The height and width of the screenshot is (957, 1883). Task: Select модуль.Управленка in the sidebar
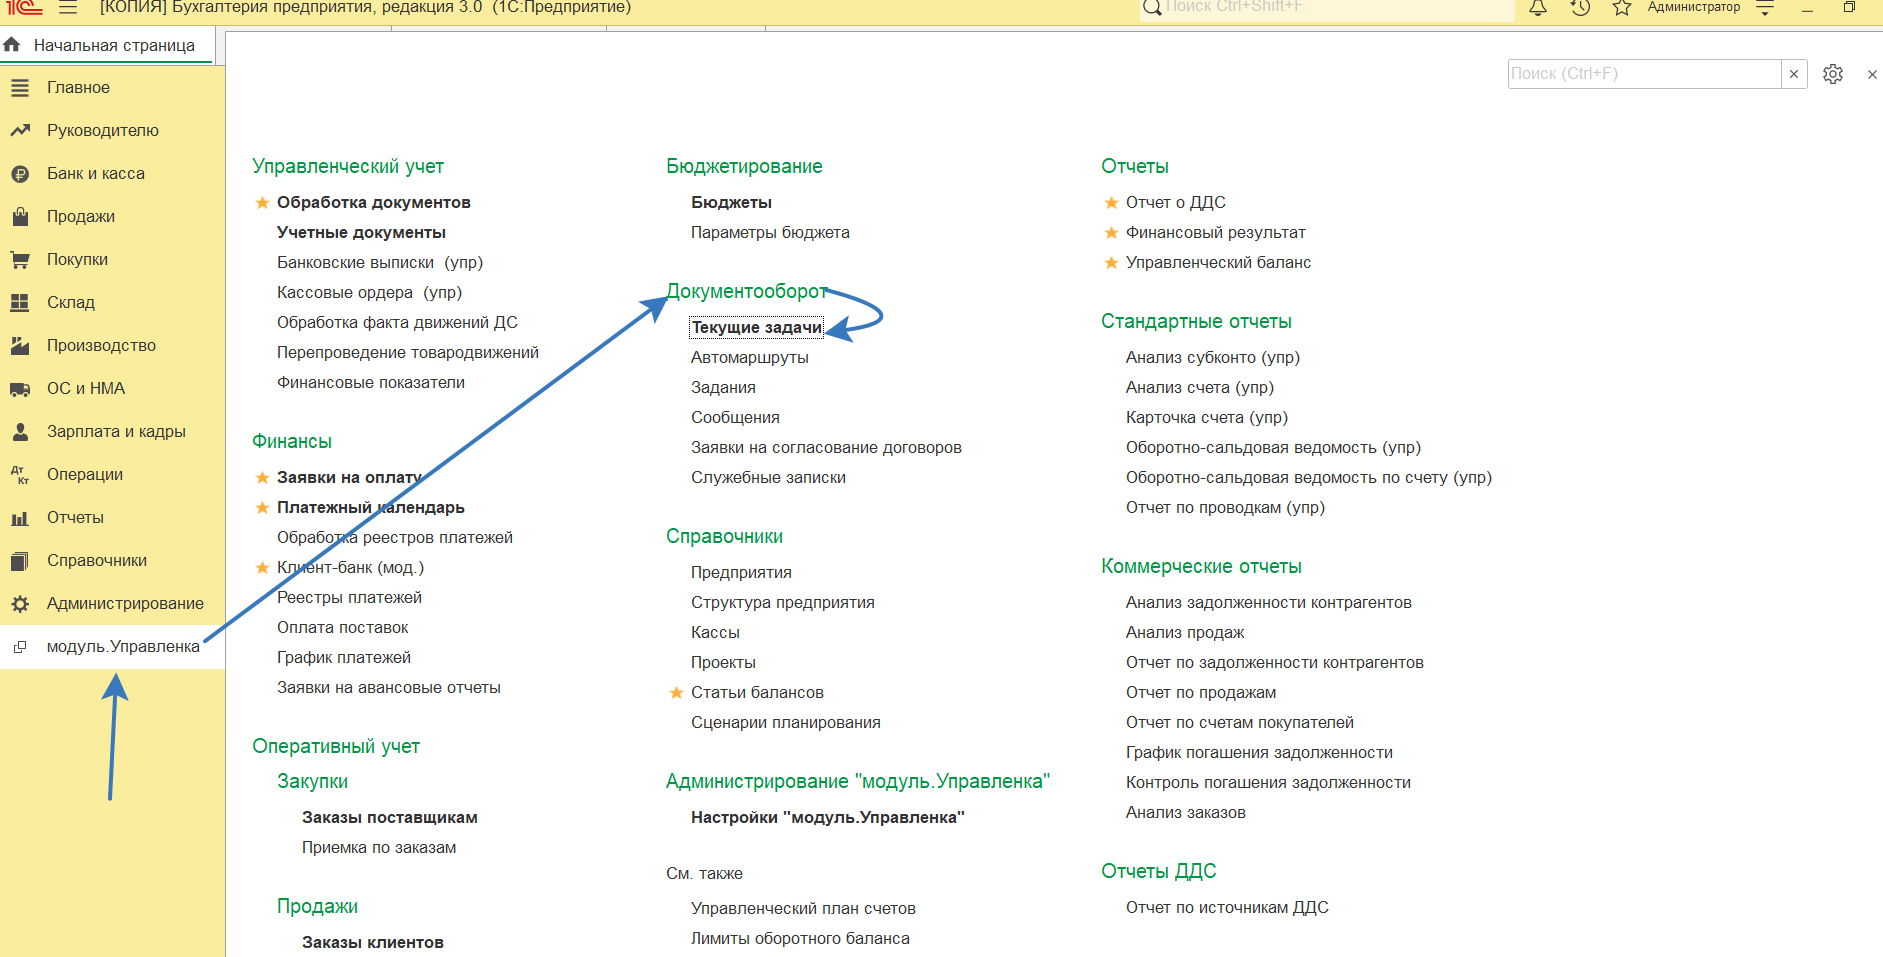point(112,647)
